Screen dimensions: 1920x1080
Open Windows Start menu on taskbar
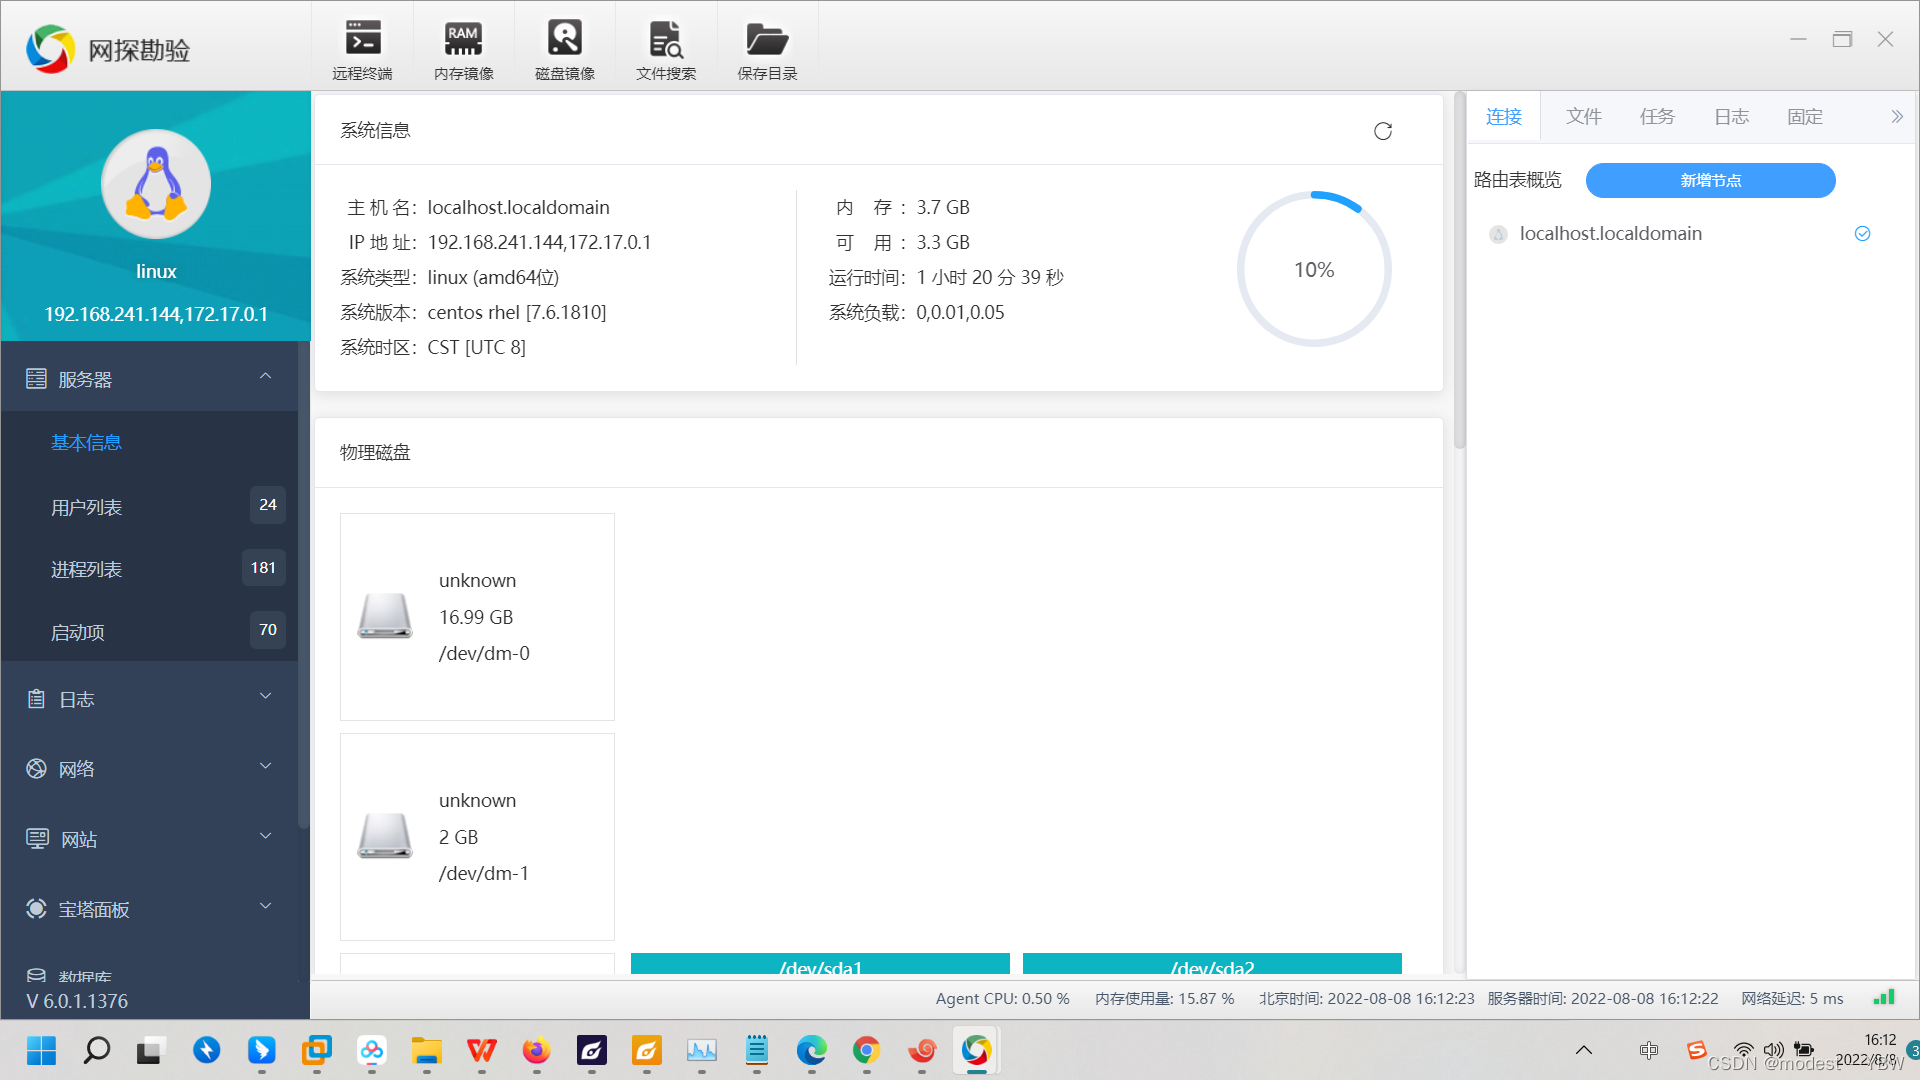(x=41, y=1051)
